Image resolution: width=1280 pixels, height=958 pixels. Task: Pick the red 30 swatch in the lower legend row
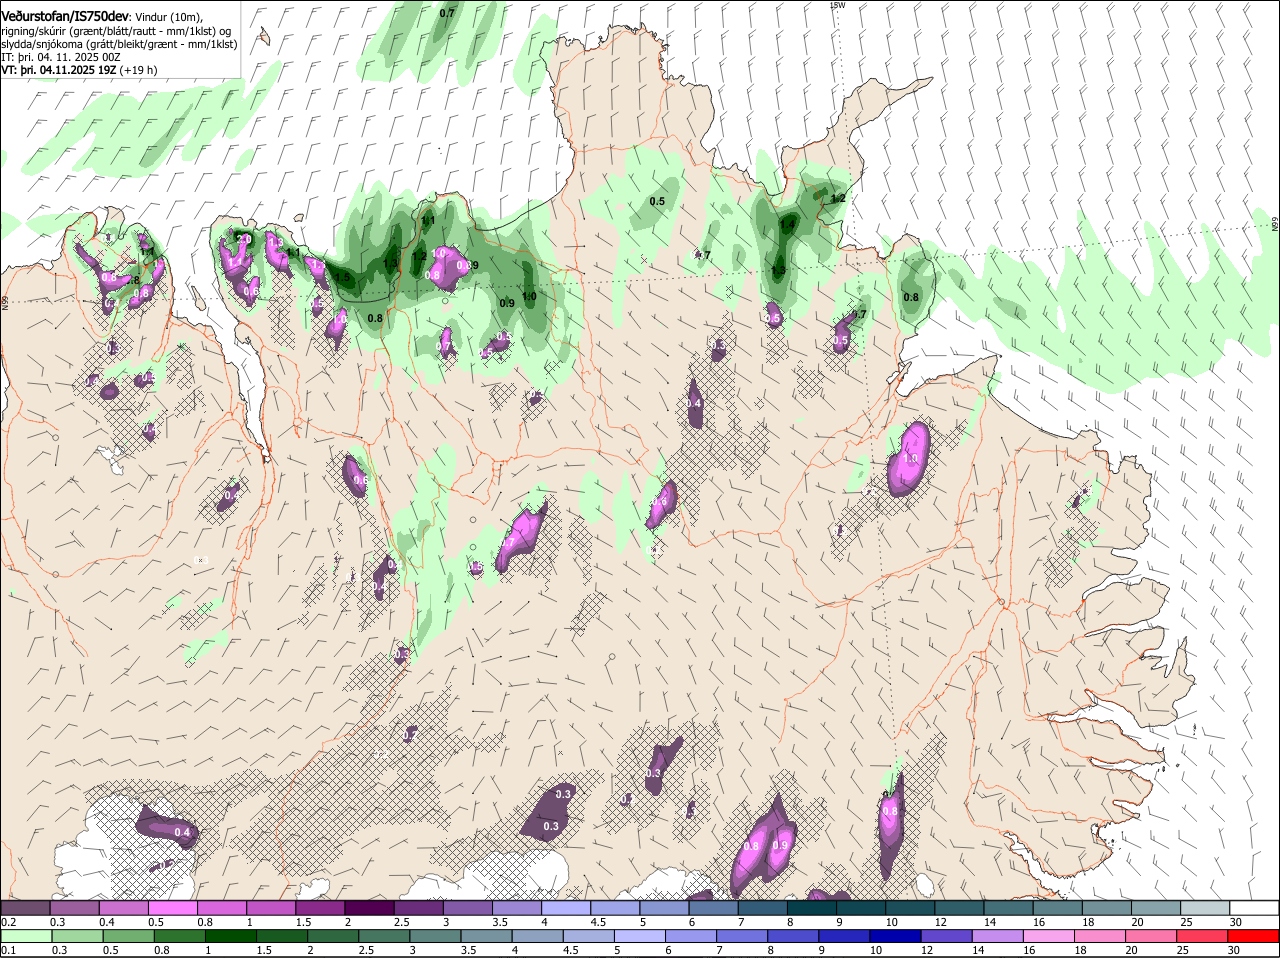[1254, 935]
